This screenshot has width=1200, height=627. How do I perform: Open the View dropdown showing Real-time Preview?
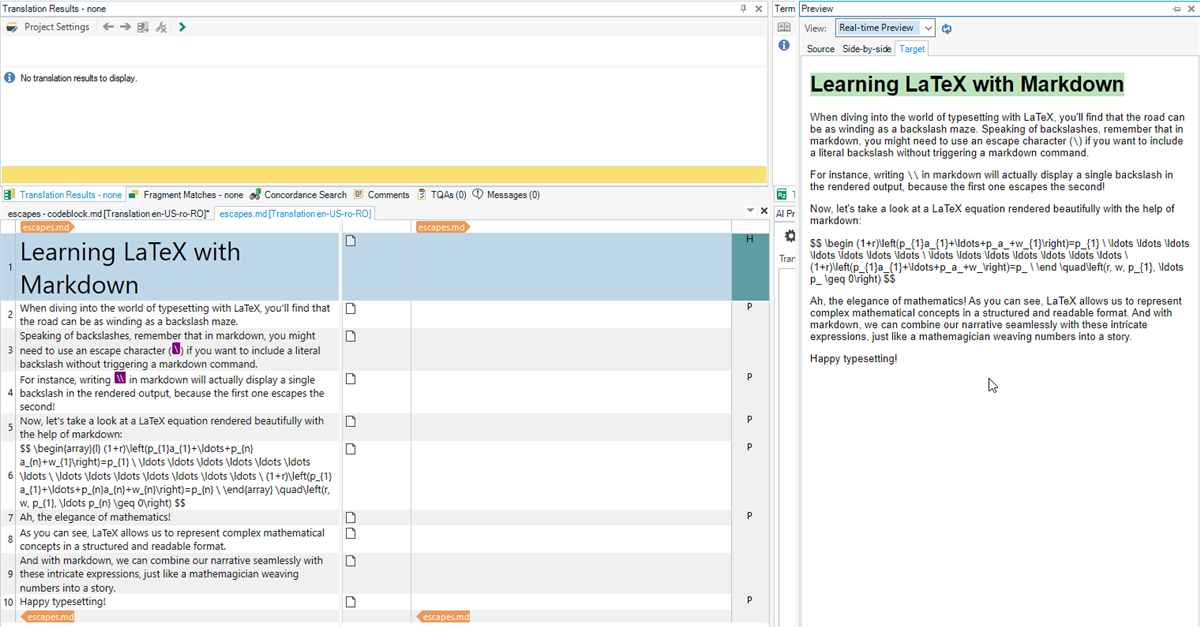pos(885,28)
